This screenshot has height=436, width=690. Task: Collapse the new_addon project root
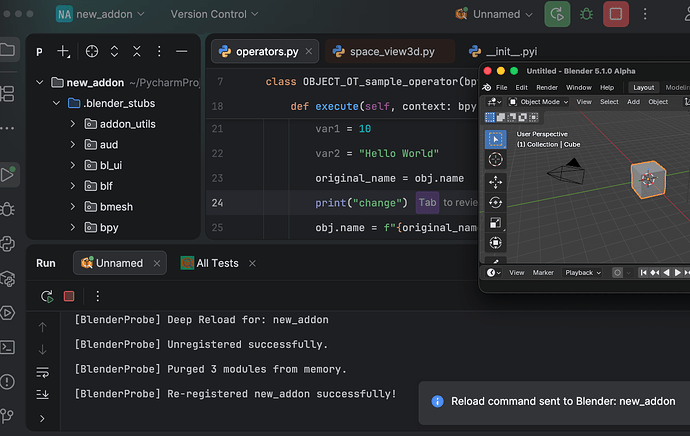coord(40,82)
